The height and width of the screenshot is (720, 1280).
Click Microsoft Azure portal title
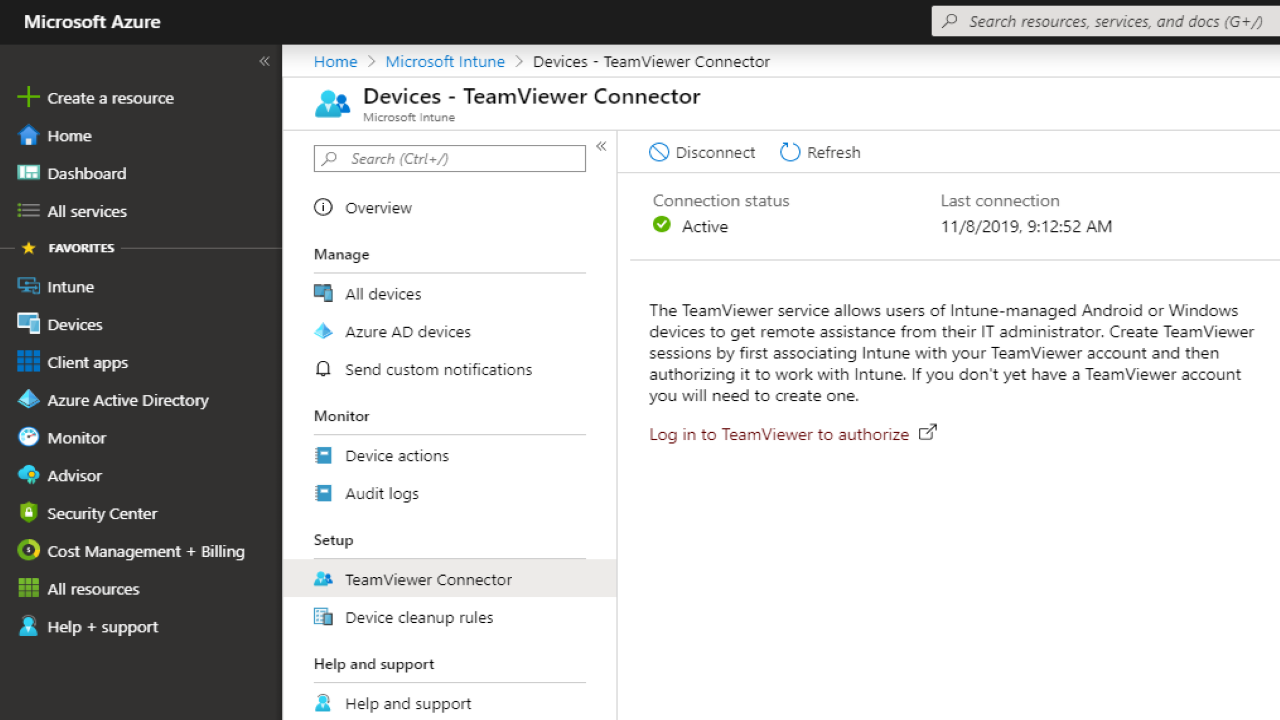(x=92, y=22)
